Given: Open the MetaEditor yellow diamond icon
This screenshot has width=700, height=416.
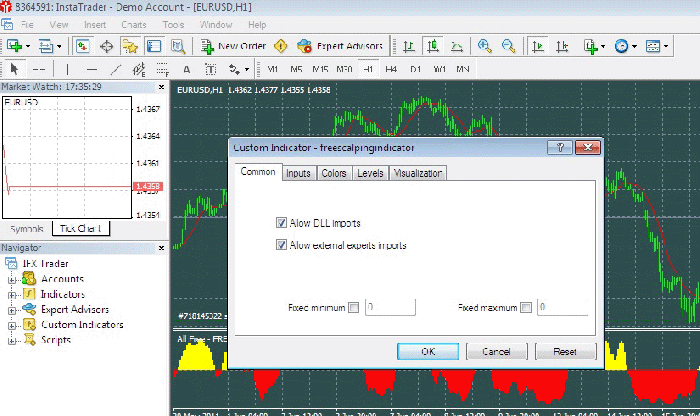Looking at the screenshot, I should 280,46.
